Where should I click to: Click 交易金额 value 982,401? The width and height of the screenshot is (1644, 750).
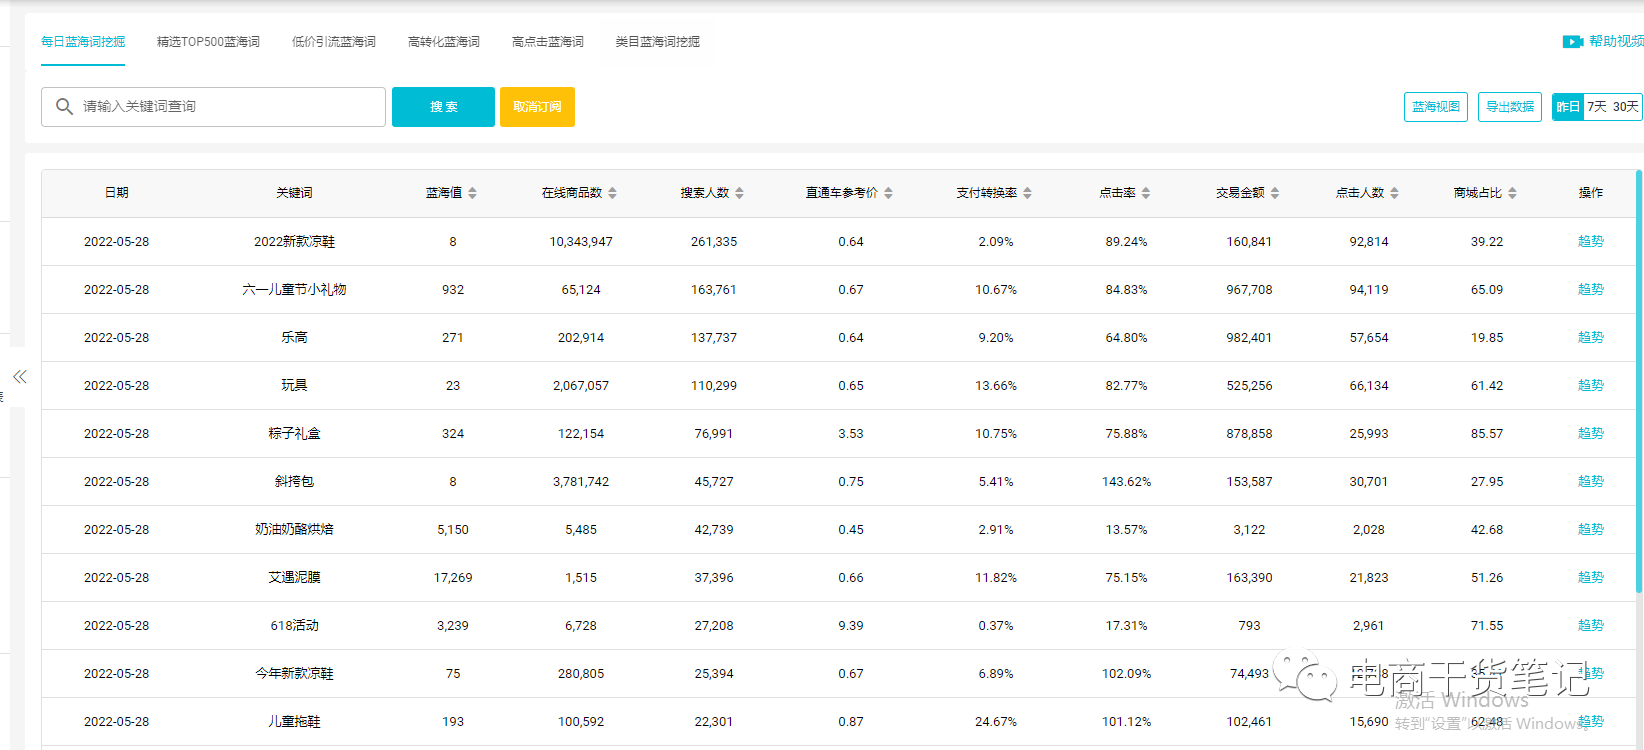tap(1249, 338)
